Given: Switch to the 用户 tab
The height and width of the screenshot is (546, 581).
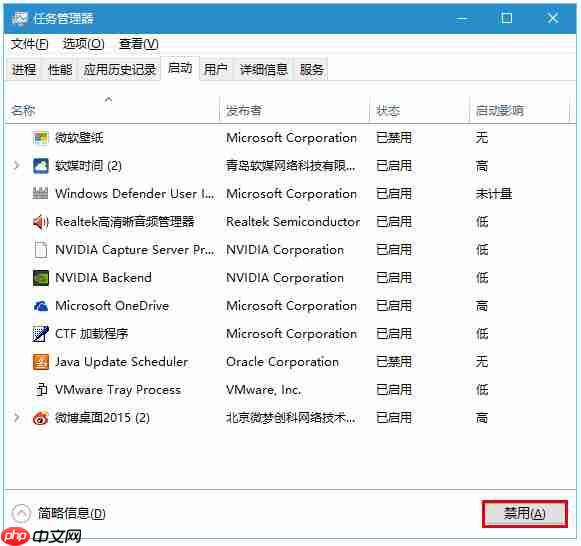Looking at the screenshot, I should point(216,69).
